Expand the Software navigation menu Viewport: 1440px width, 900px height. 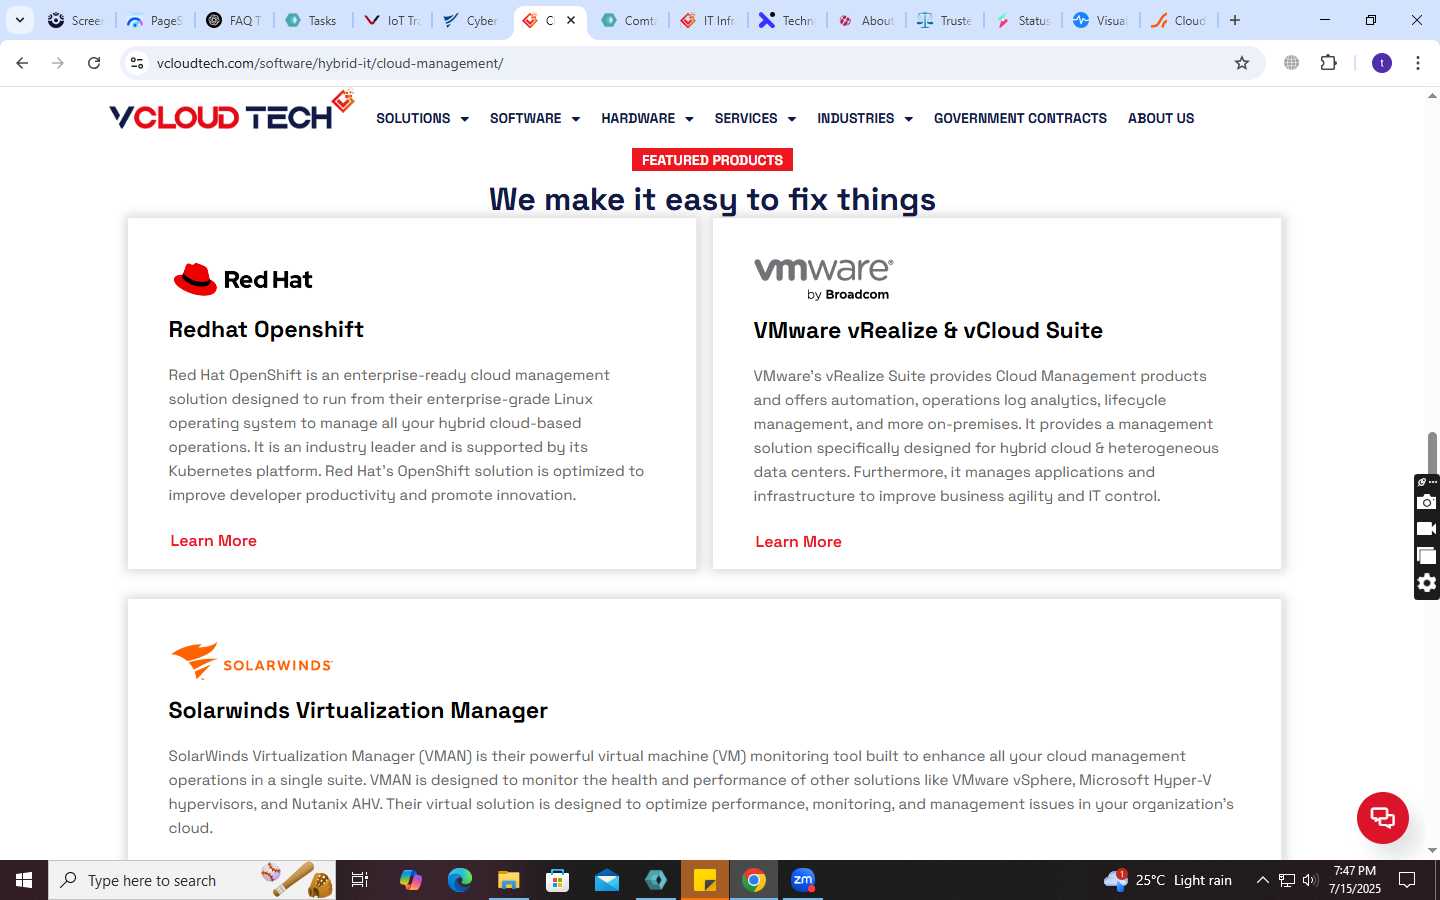point(535,118)
